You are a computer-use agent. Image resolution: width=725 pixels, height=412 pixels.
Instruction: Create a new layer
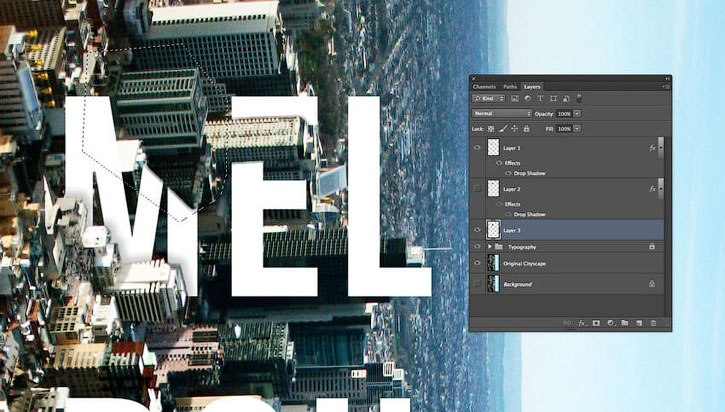pyautogui.click(x=639, y=323)
